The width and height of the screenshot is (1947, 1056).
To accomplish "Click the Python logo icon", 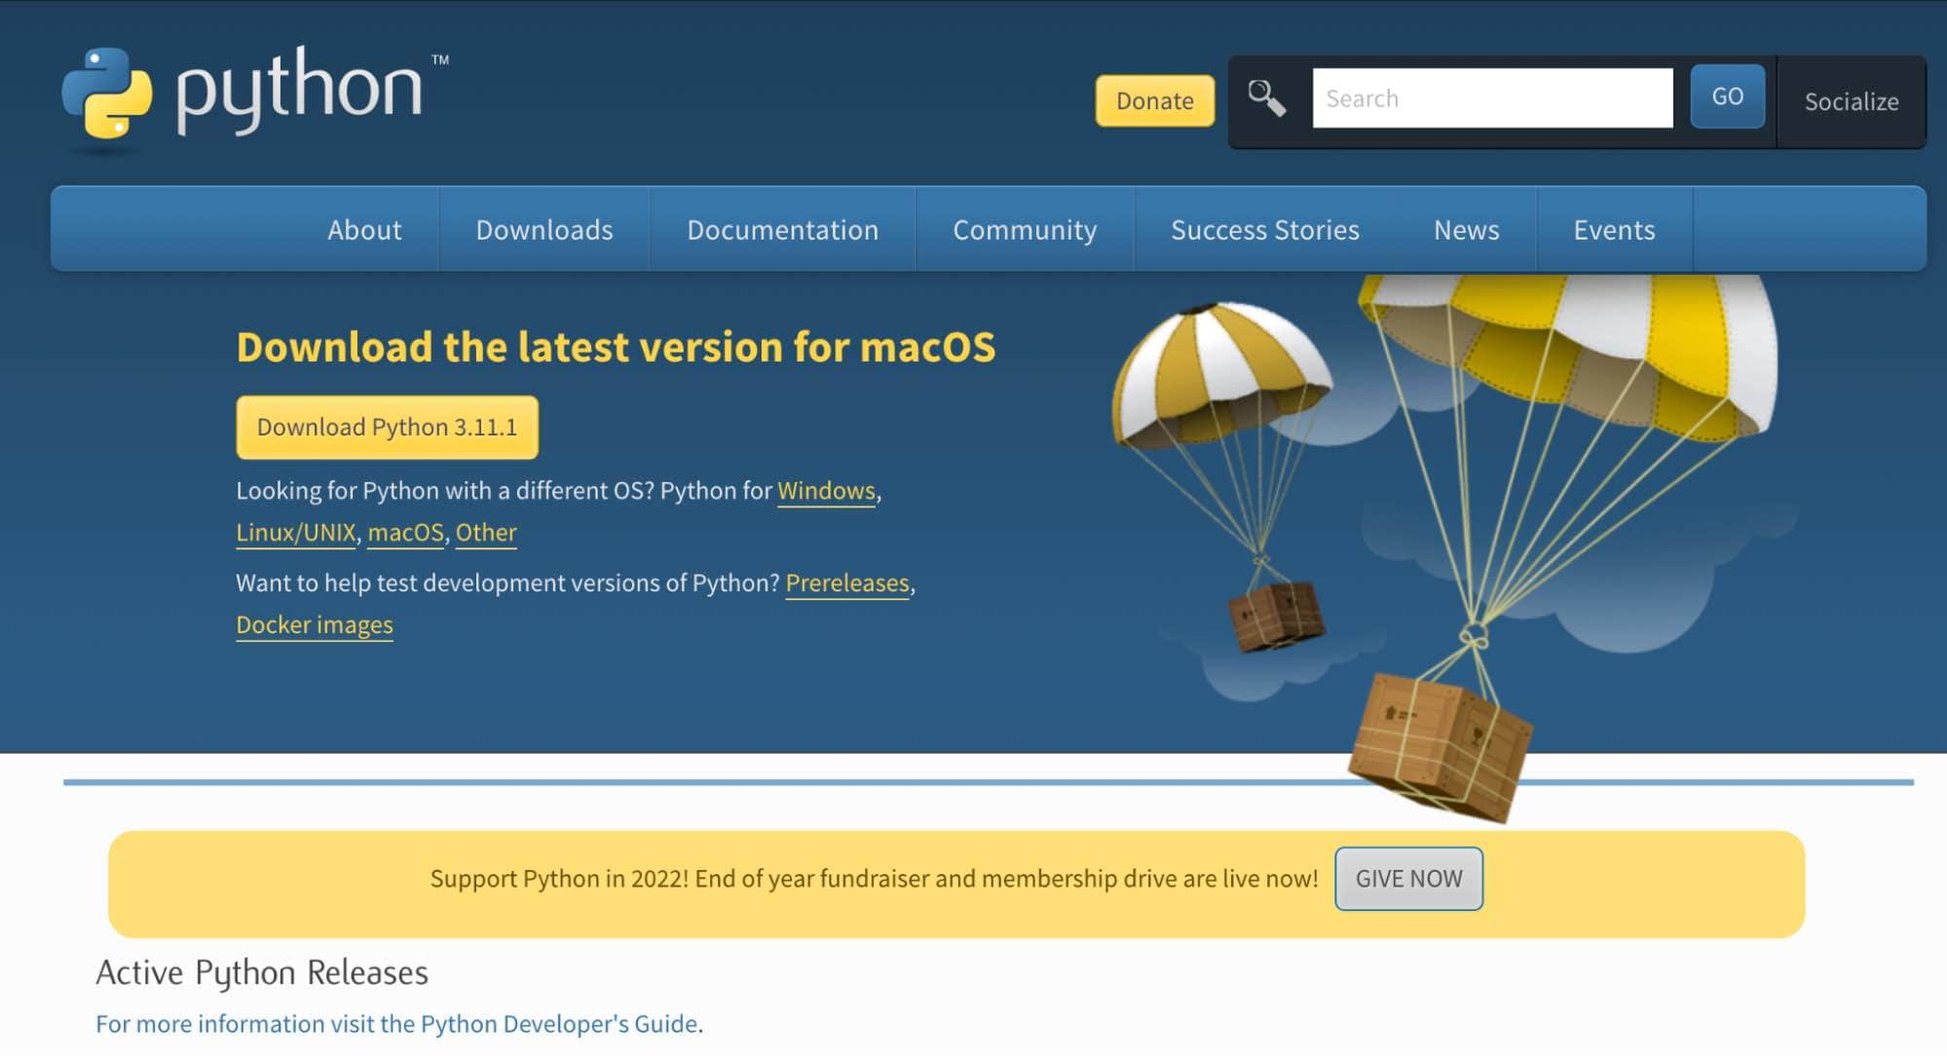I will [107, 92].
